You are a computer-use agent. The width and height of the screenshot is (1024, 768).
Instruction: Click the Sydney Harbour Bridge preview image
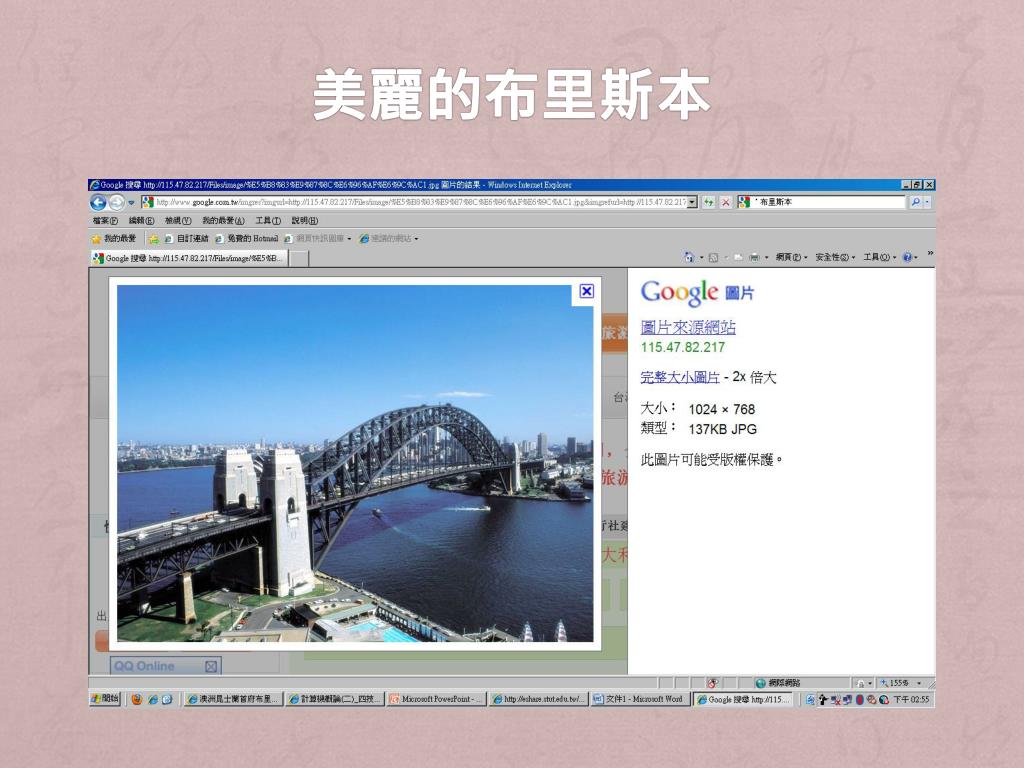[355, 463]
